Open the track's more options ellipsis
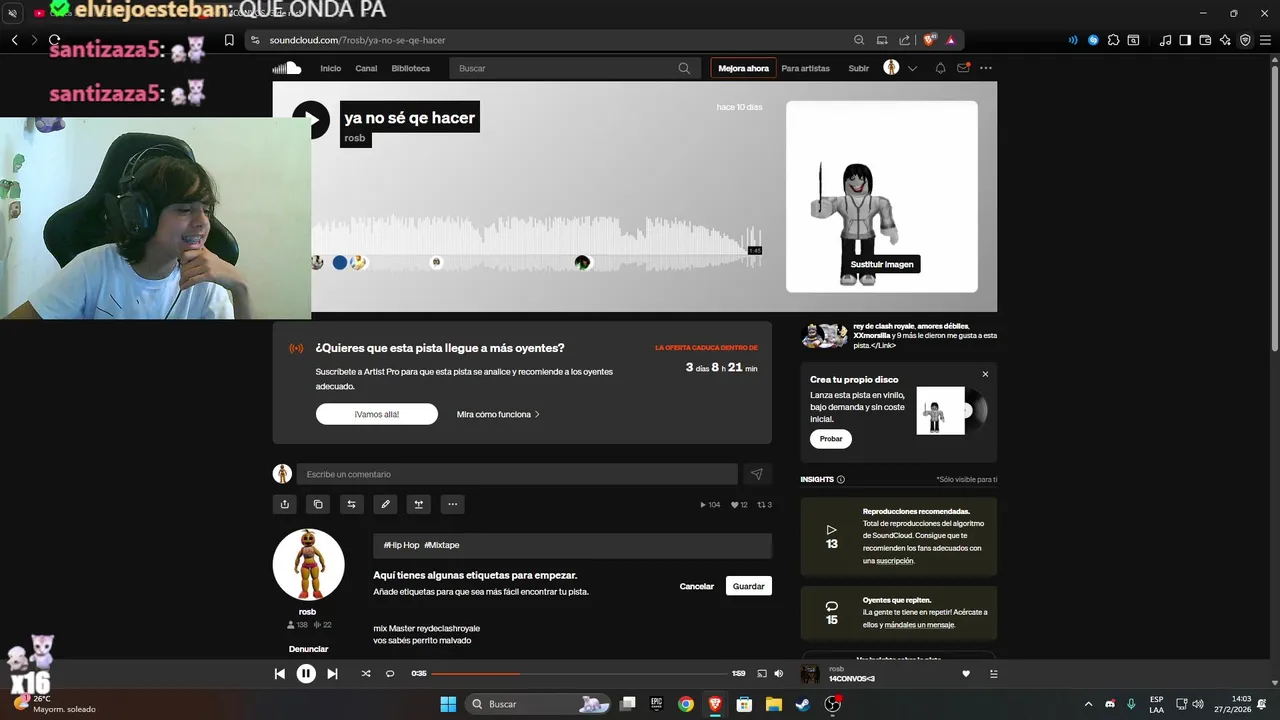 [x=452, y=504]
